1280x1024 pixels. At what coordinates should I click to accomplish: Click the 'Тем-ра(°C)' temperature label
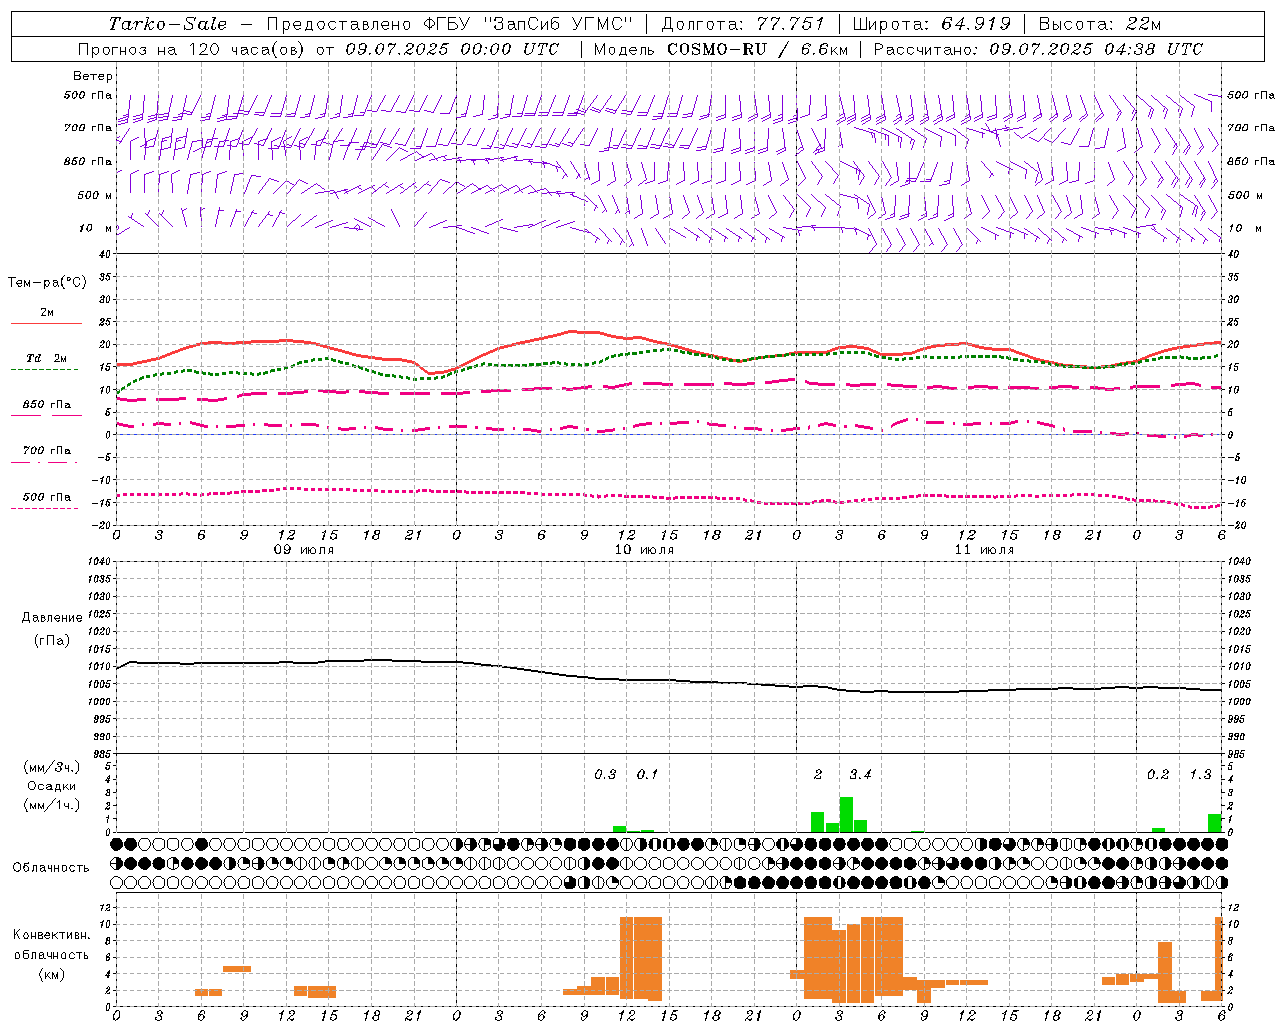(47, 283)
